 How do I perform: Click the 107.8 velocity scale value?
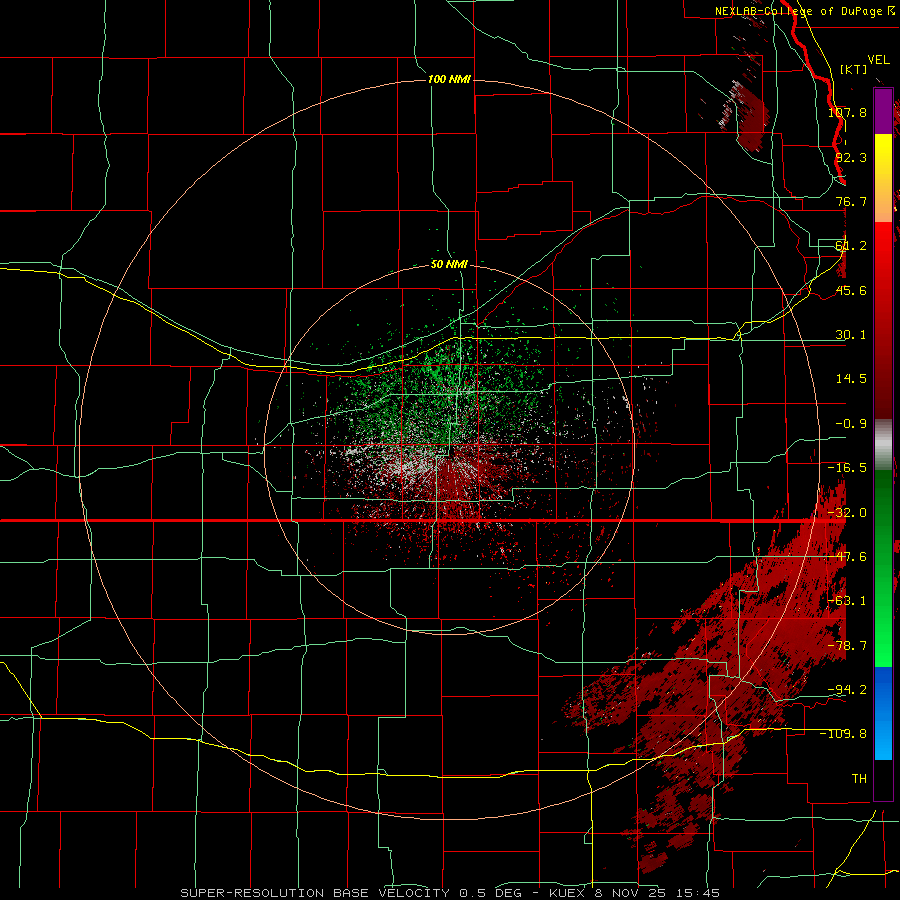pos(847,112)
